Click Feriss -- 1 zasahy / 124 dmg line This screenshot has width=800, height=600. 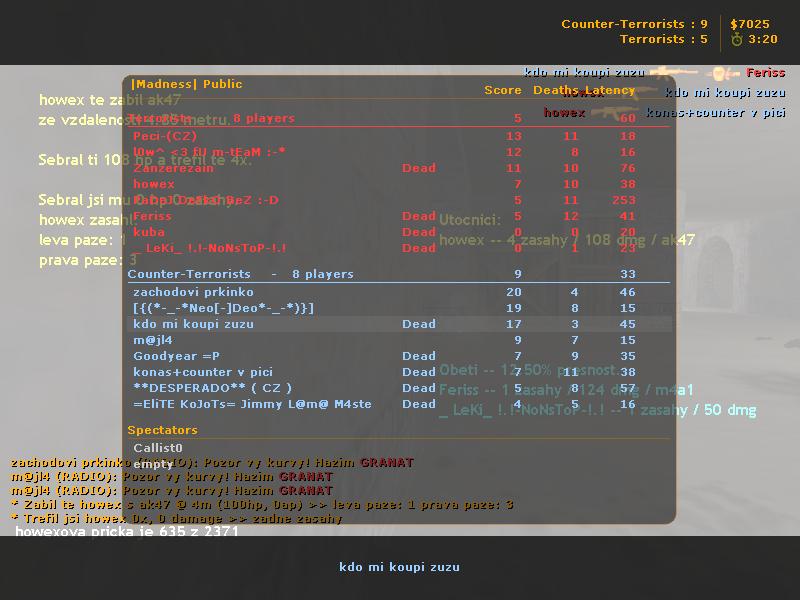pyautogui.click(x=566, y=390)
